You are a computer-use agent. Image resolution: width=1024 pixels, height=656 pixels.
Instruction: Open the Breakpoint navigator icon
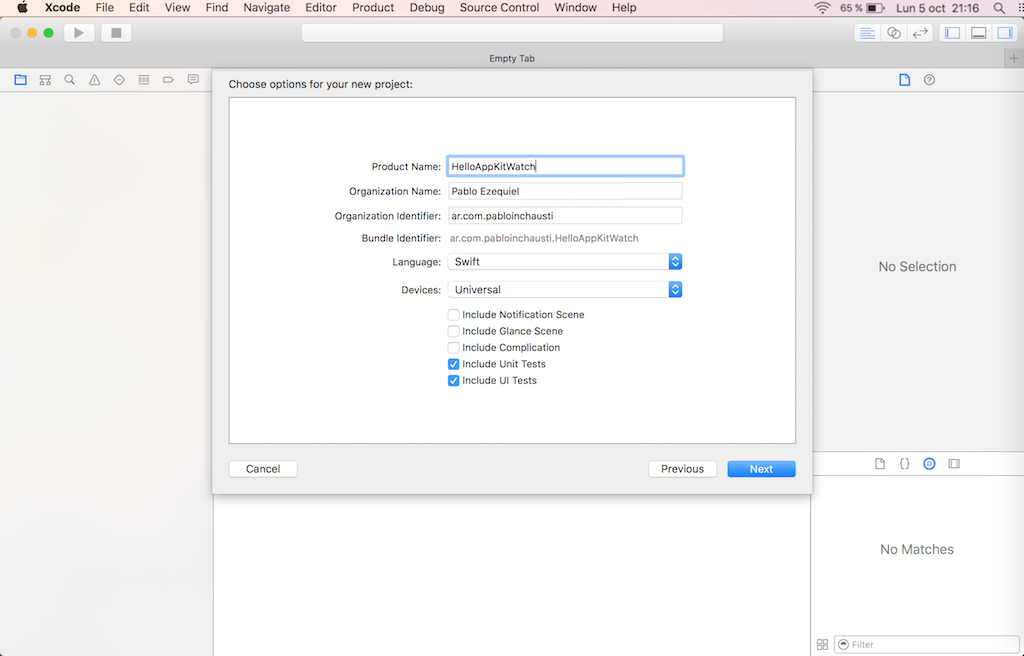click(168, 80)
